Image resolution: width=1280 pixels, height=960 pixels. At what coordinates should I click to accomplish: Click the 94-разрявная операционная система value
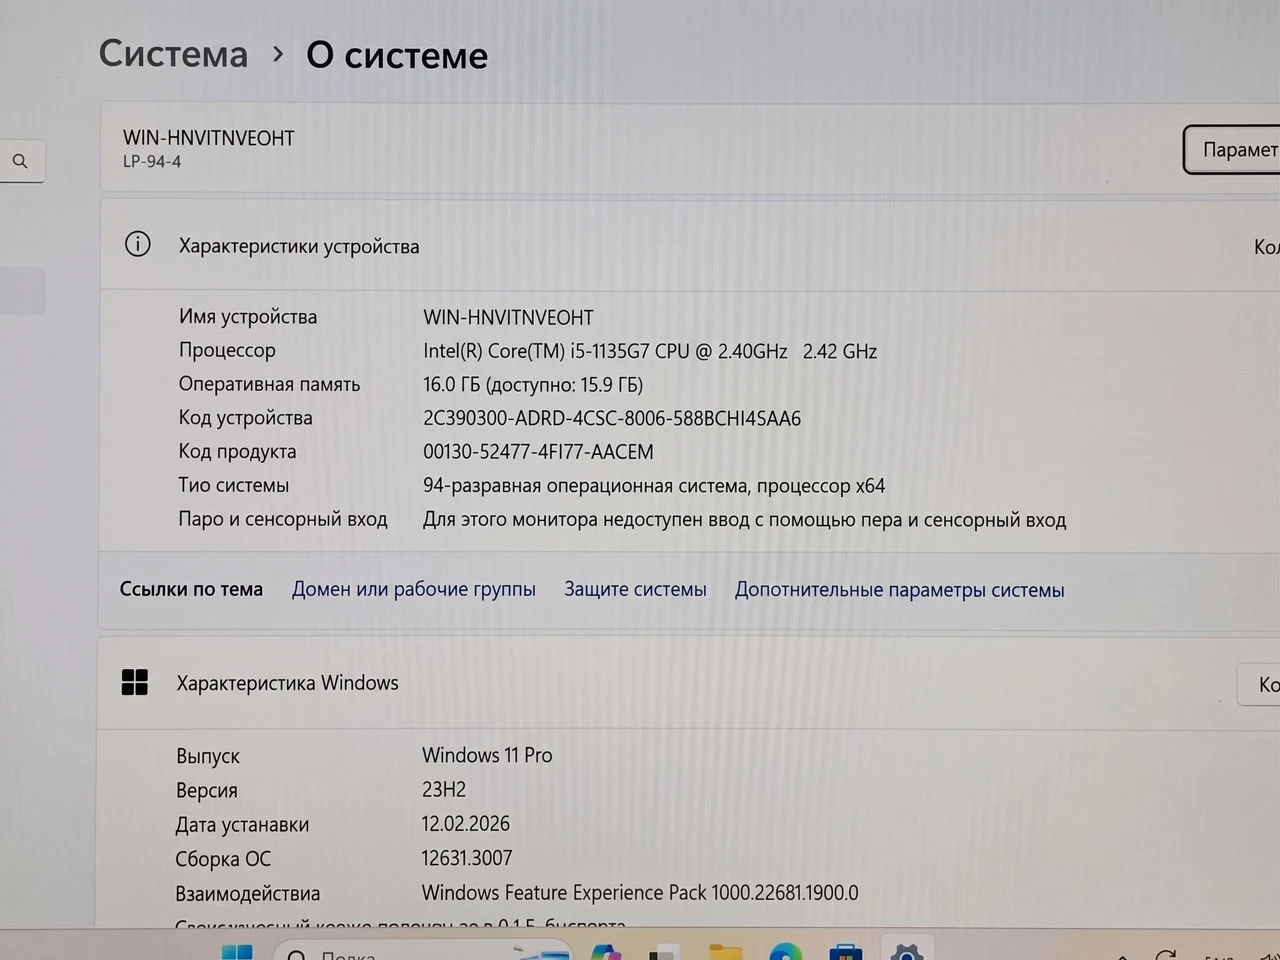(654, 486)
